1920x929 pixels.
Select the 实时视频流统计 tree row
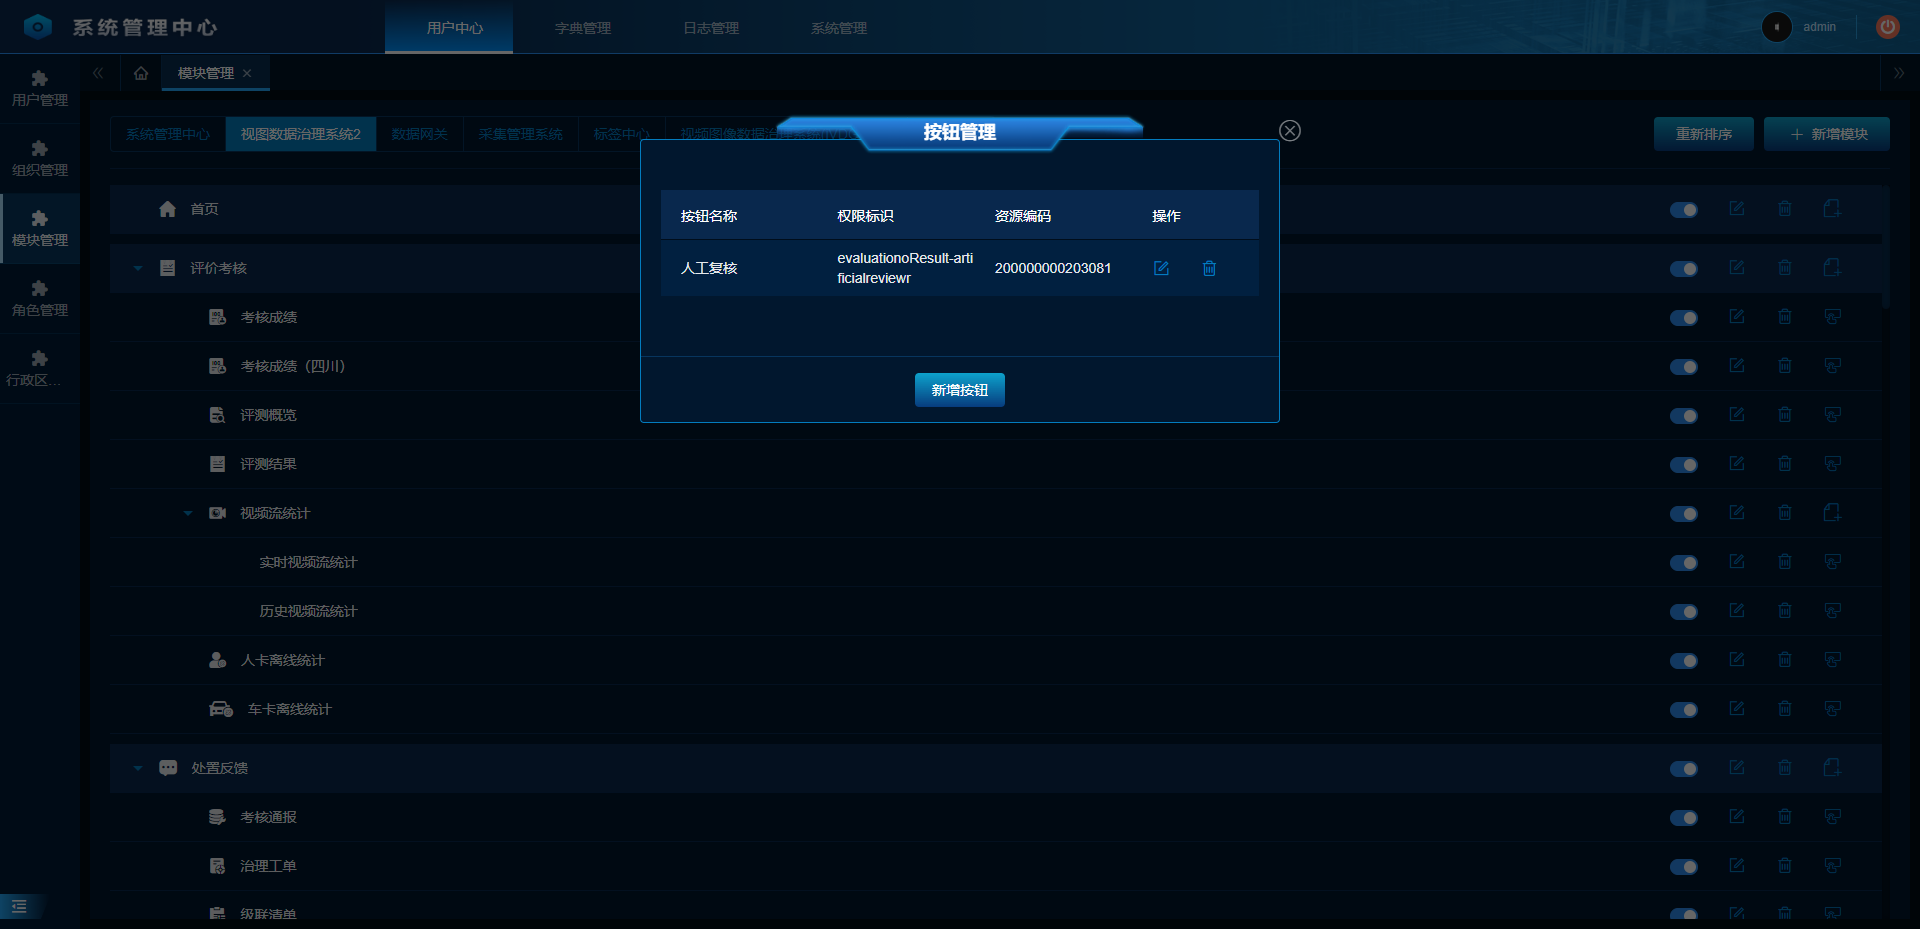click(x=995, y=562)
